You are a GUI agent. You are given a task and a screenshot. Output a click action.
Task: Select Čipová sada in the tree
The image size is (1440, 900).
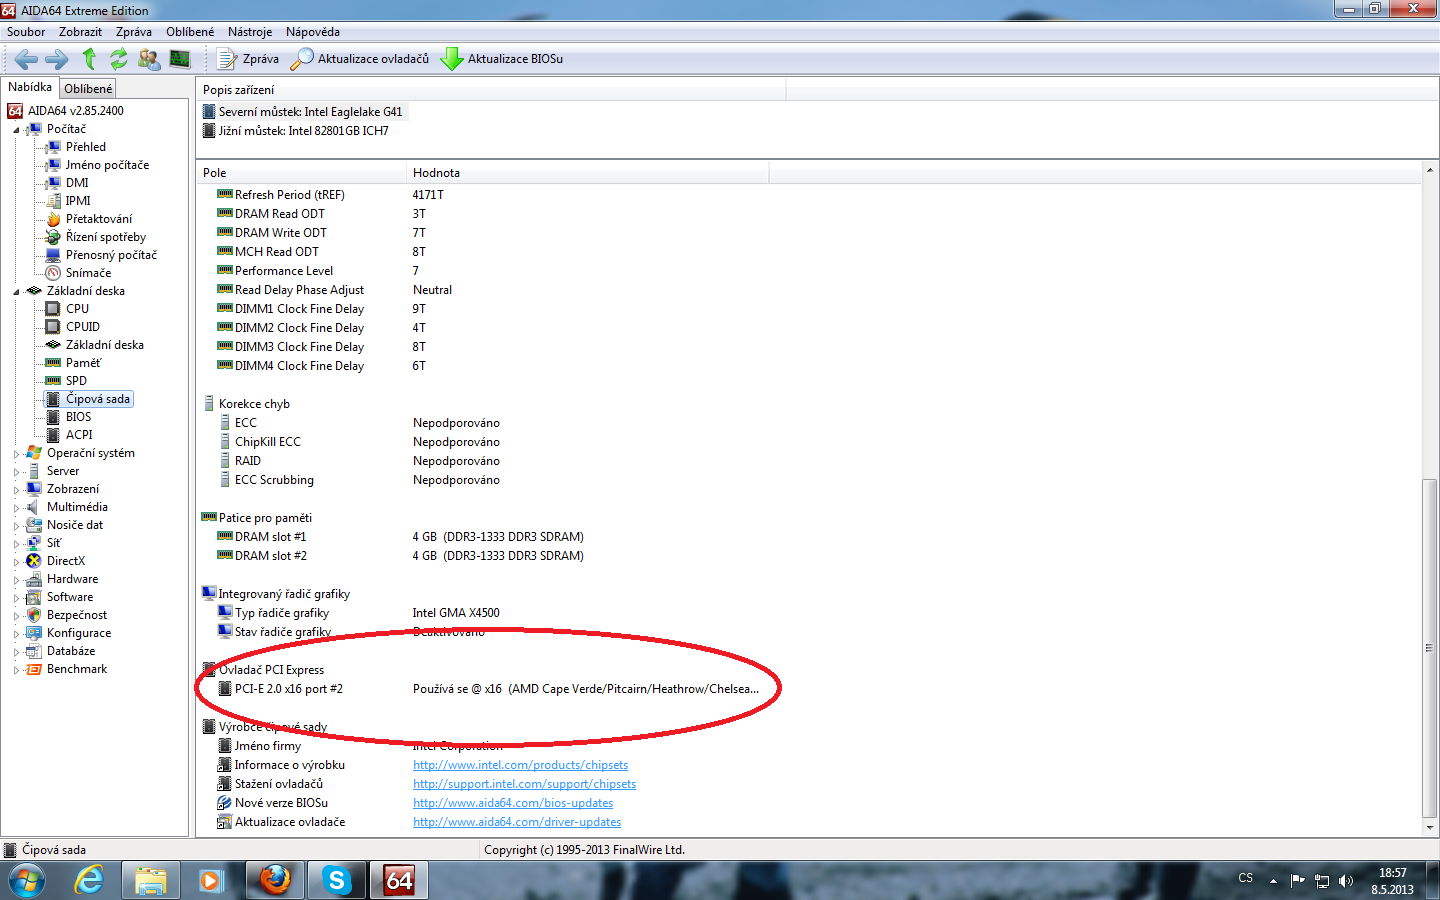point(98,399)
